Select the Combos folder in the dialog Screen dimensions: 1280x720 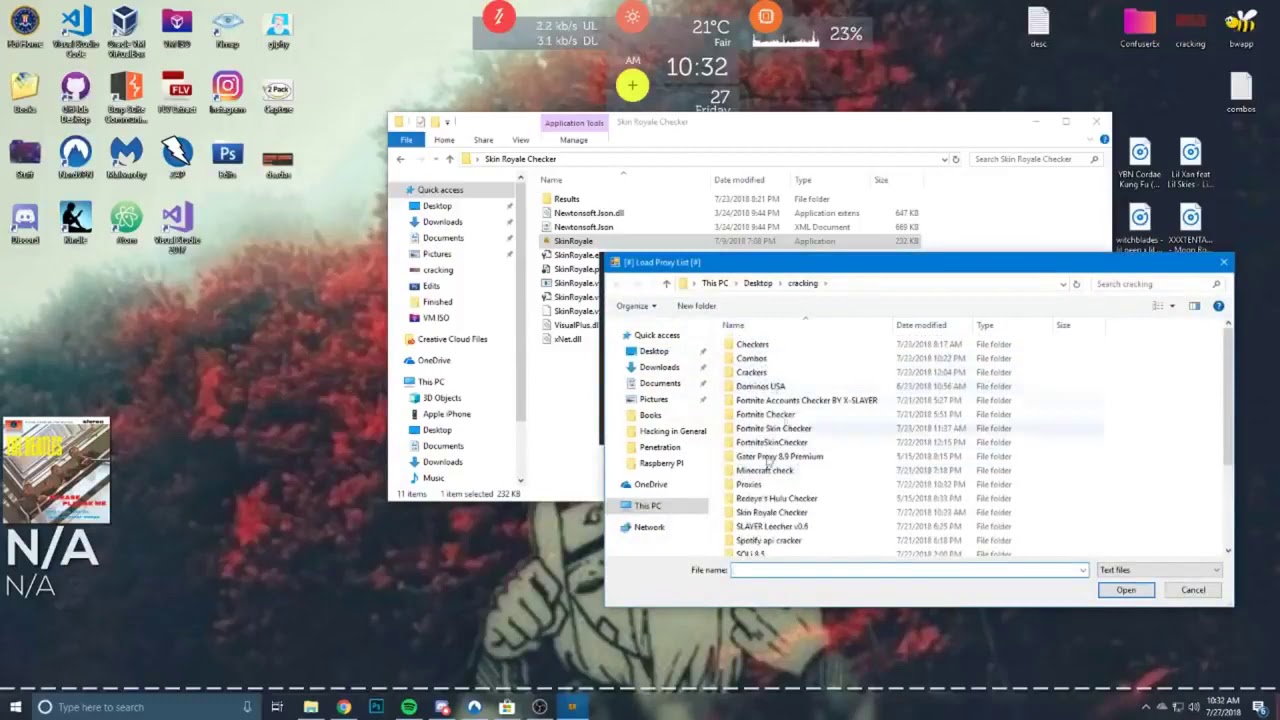(751, 358)
